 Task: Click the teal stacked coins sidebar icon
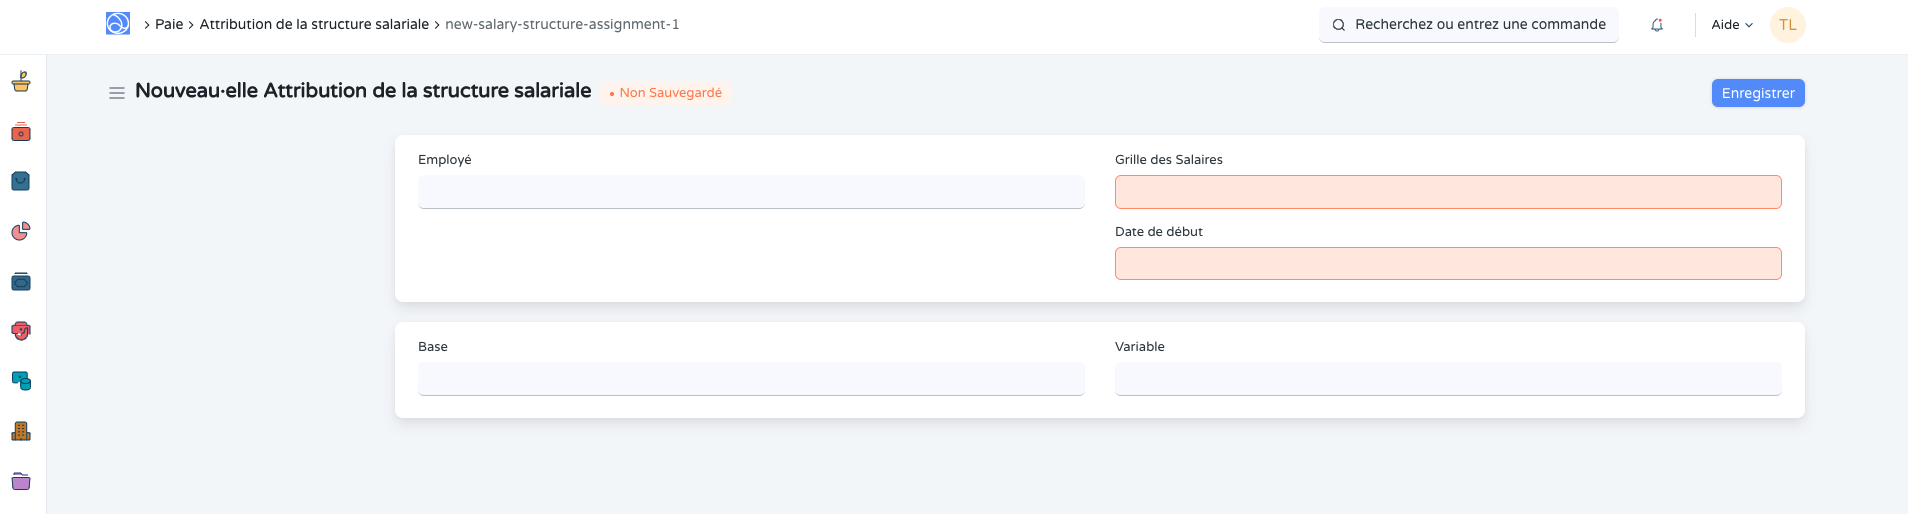(x=21, y=381)
